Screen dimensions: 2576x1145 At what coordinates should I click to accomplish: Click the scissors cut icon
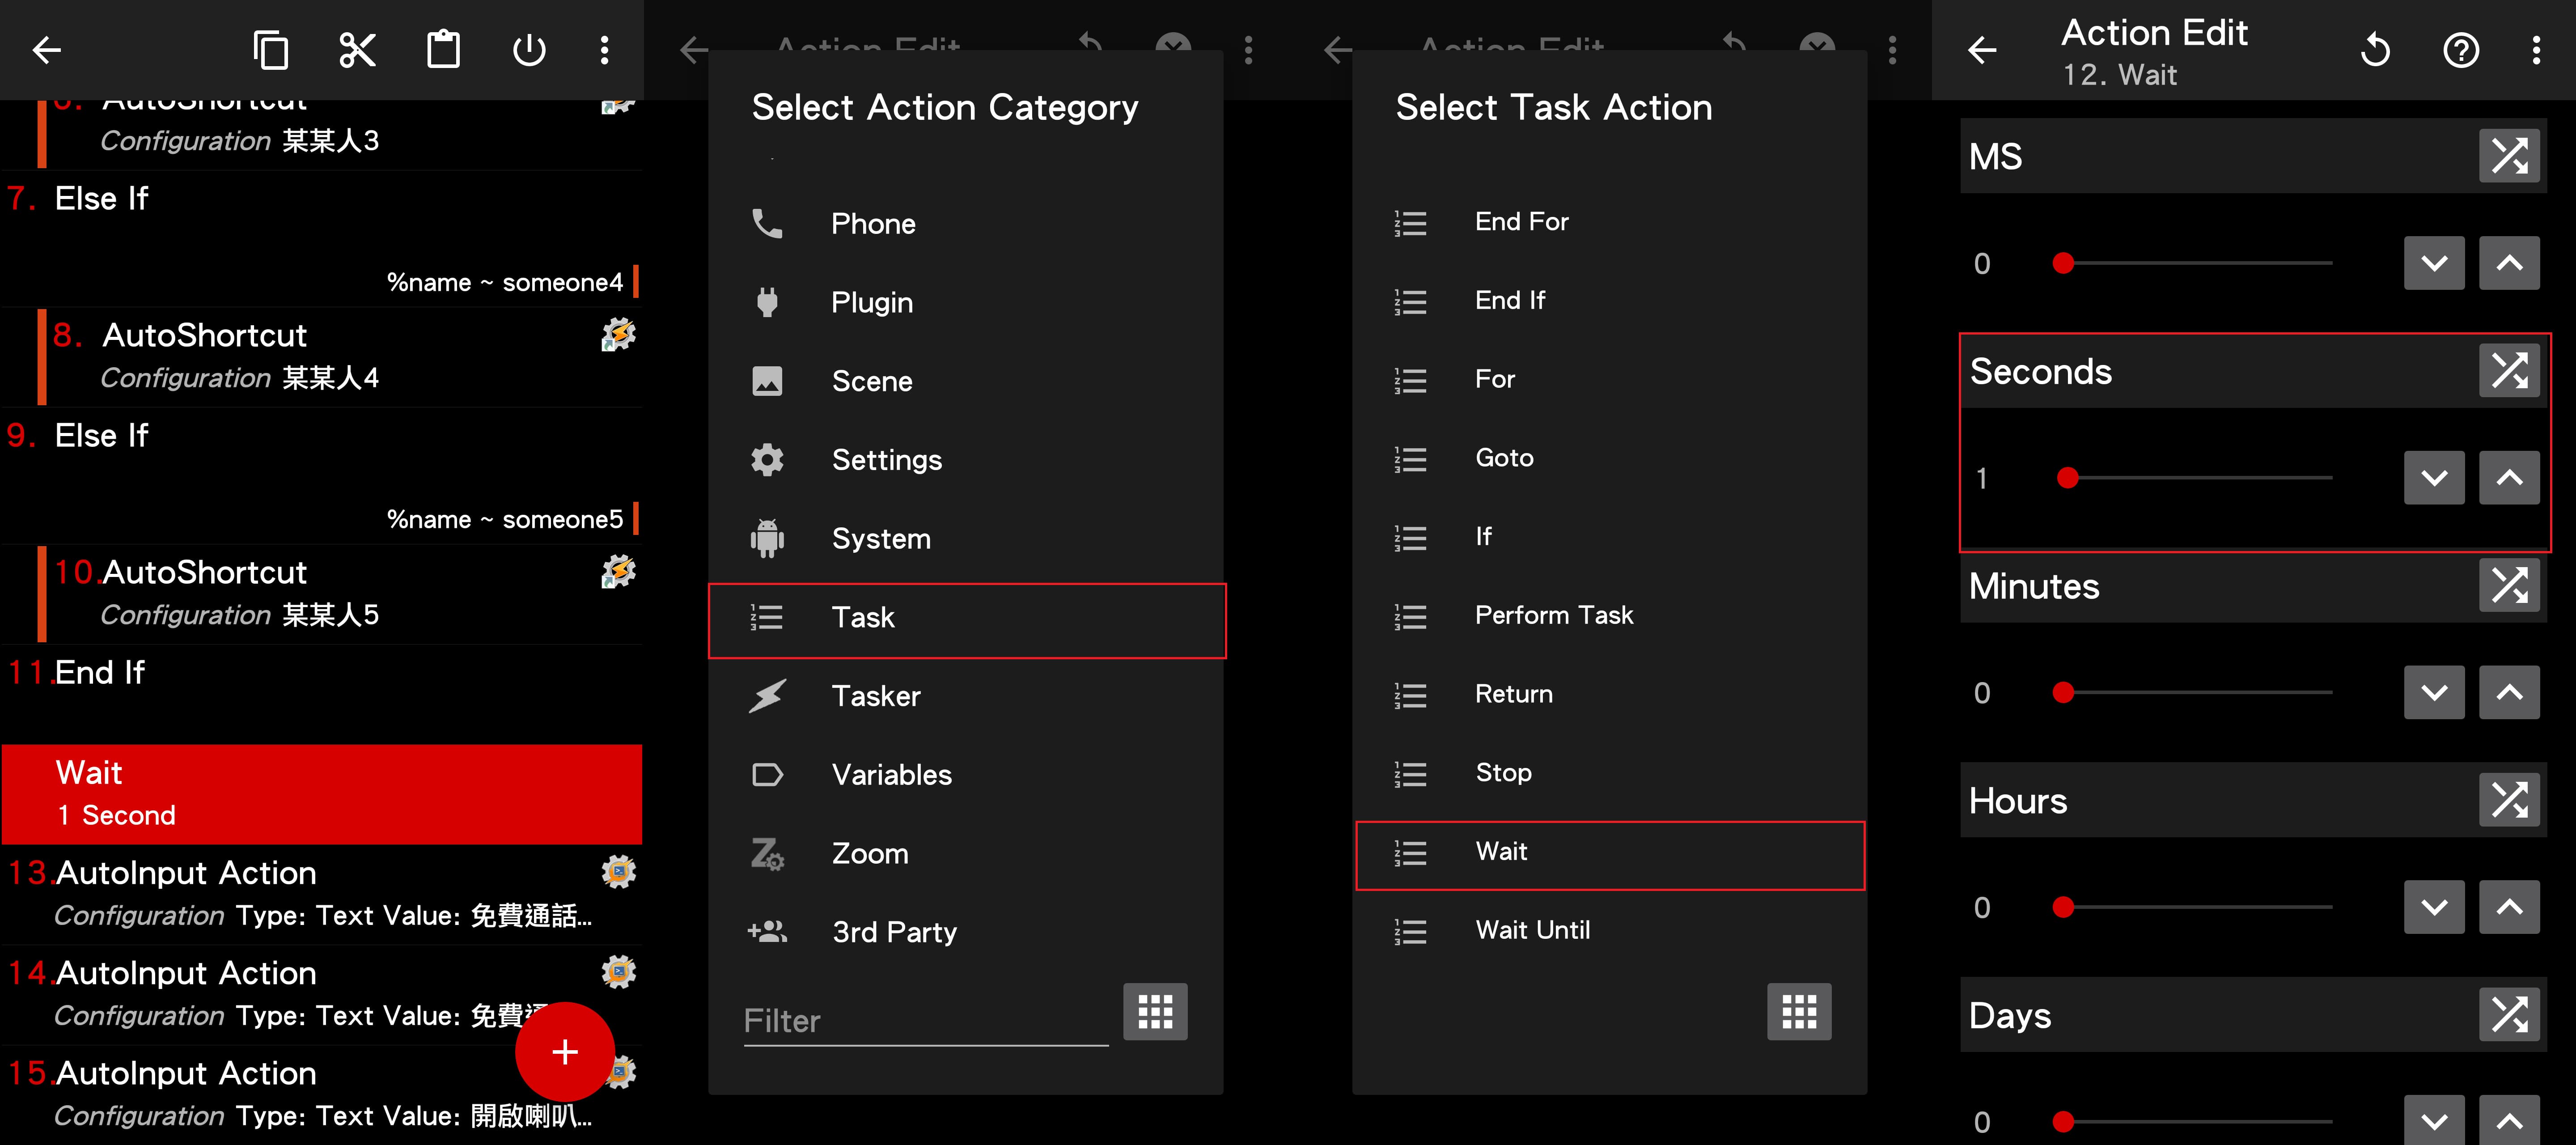coord(357,50)
